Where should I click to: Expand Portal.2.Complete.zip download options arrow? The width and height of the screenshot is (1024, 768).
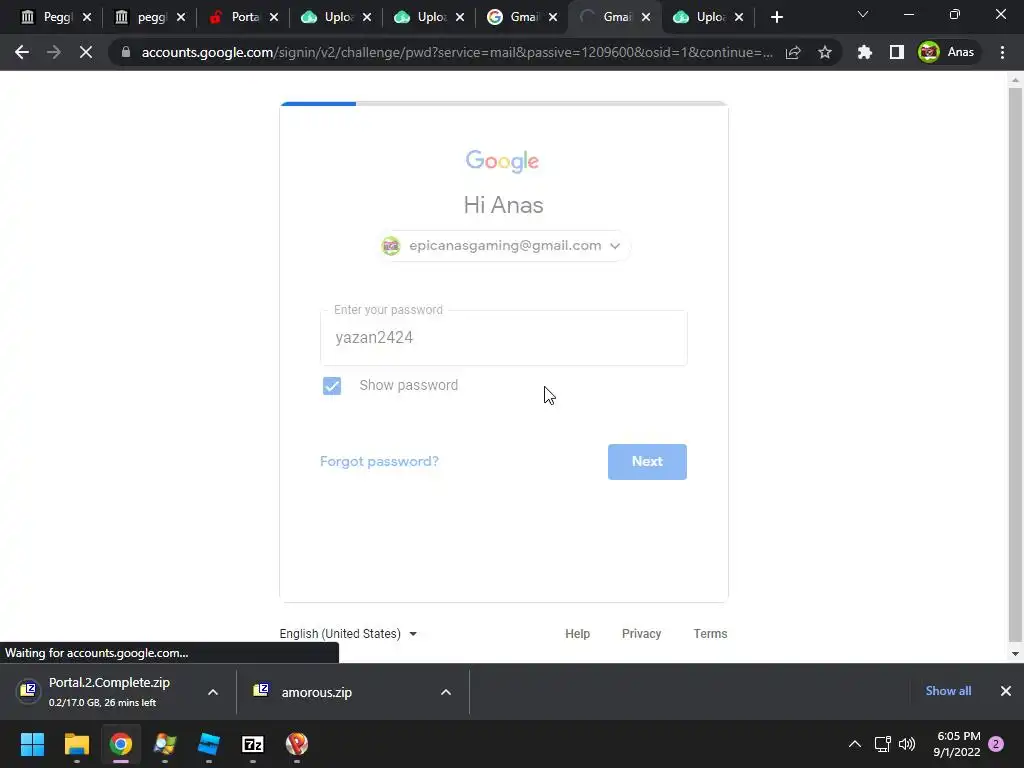(x=213, y=692)
